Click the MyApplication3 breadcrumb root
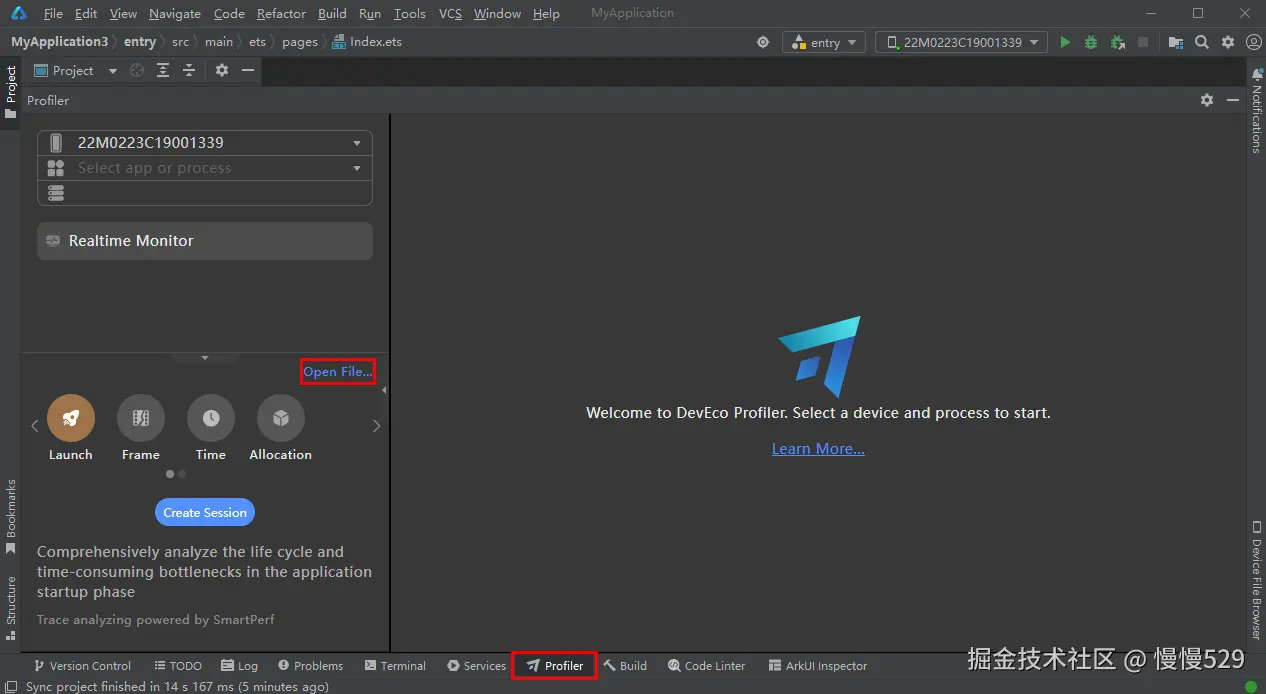Screen dimensions: 1266x694 pos(59,42)
